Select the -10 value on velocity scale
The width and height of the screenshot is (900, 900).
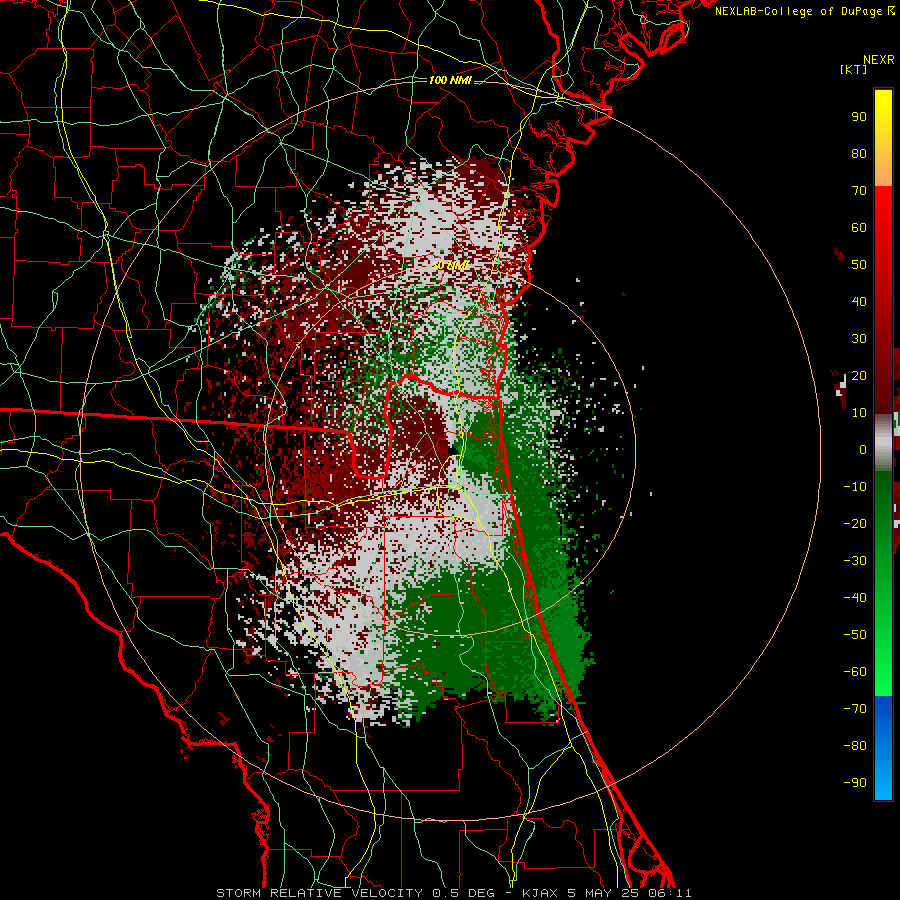point(855,487)
